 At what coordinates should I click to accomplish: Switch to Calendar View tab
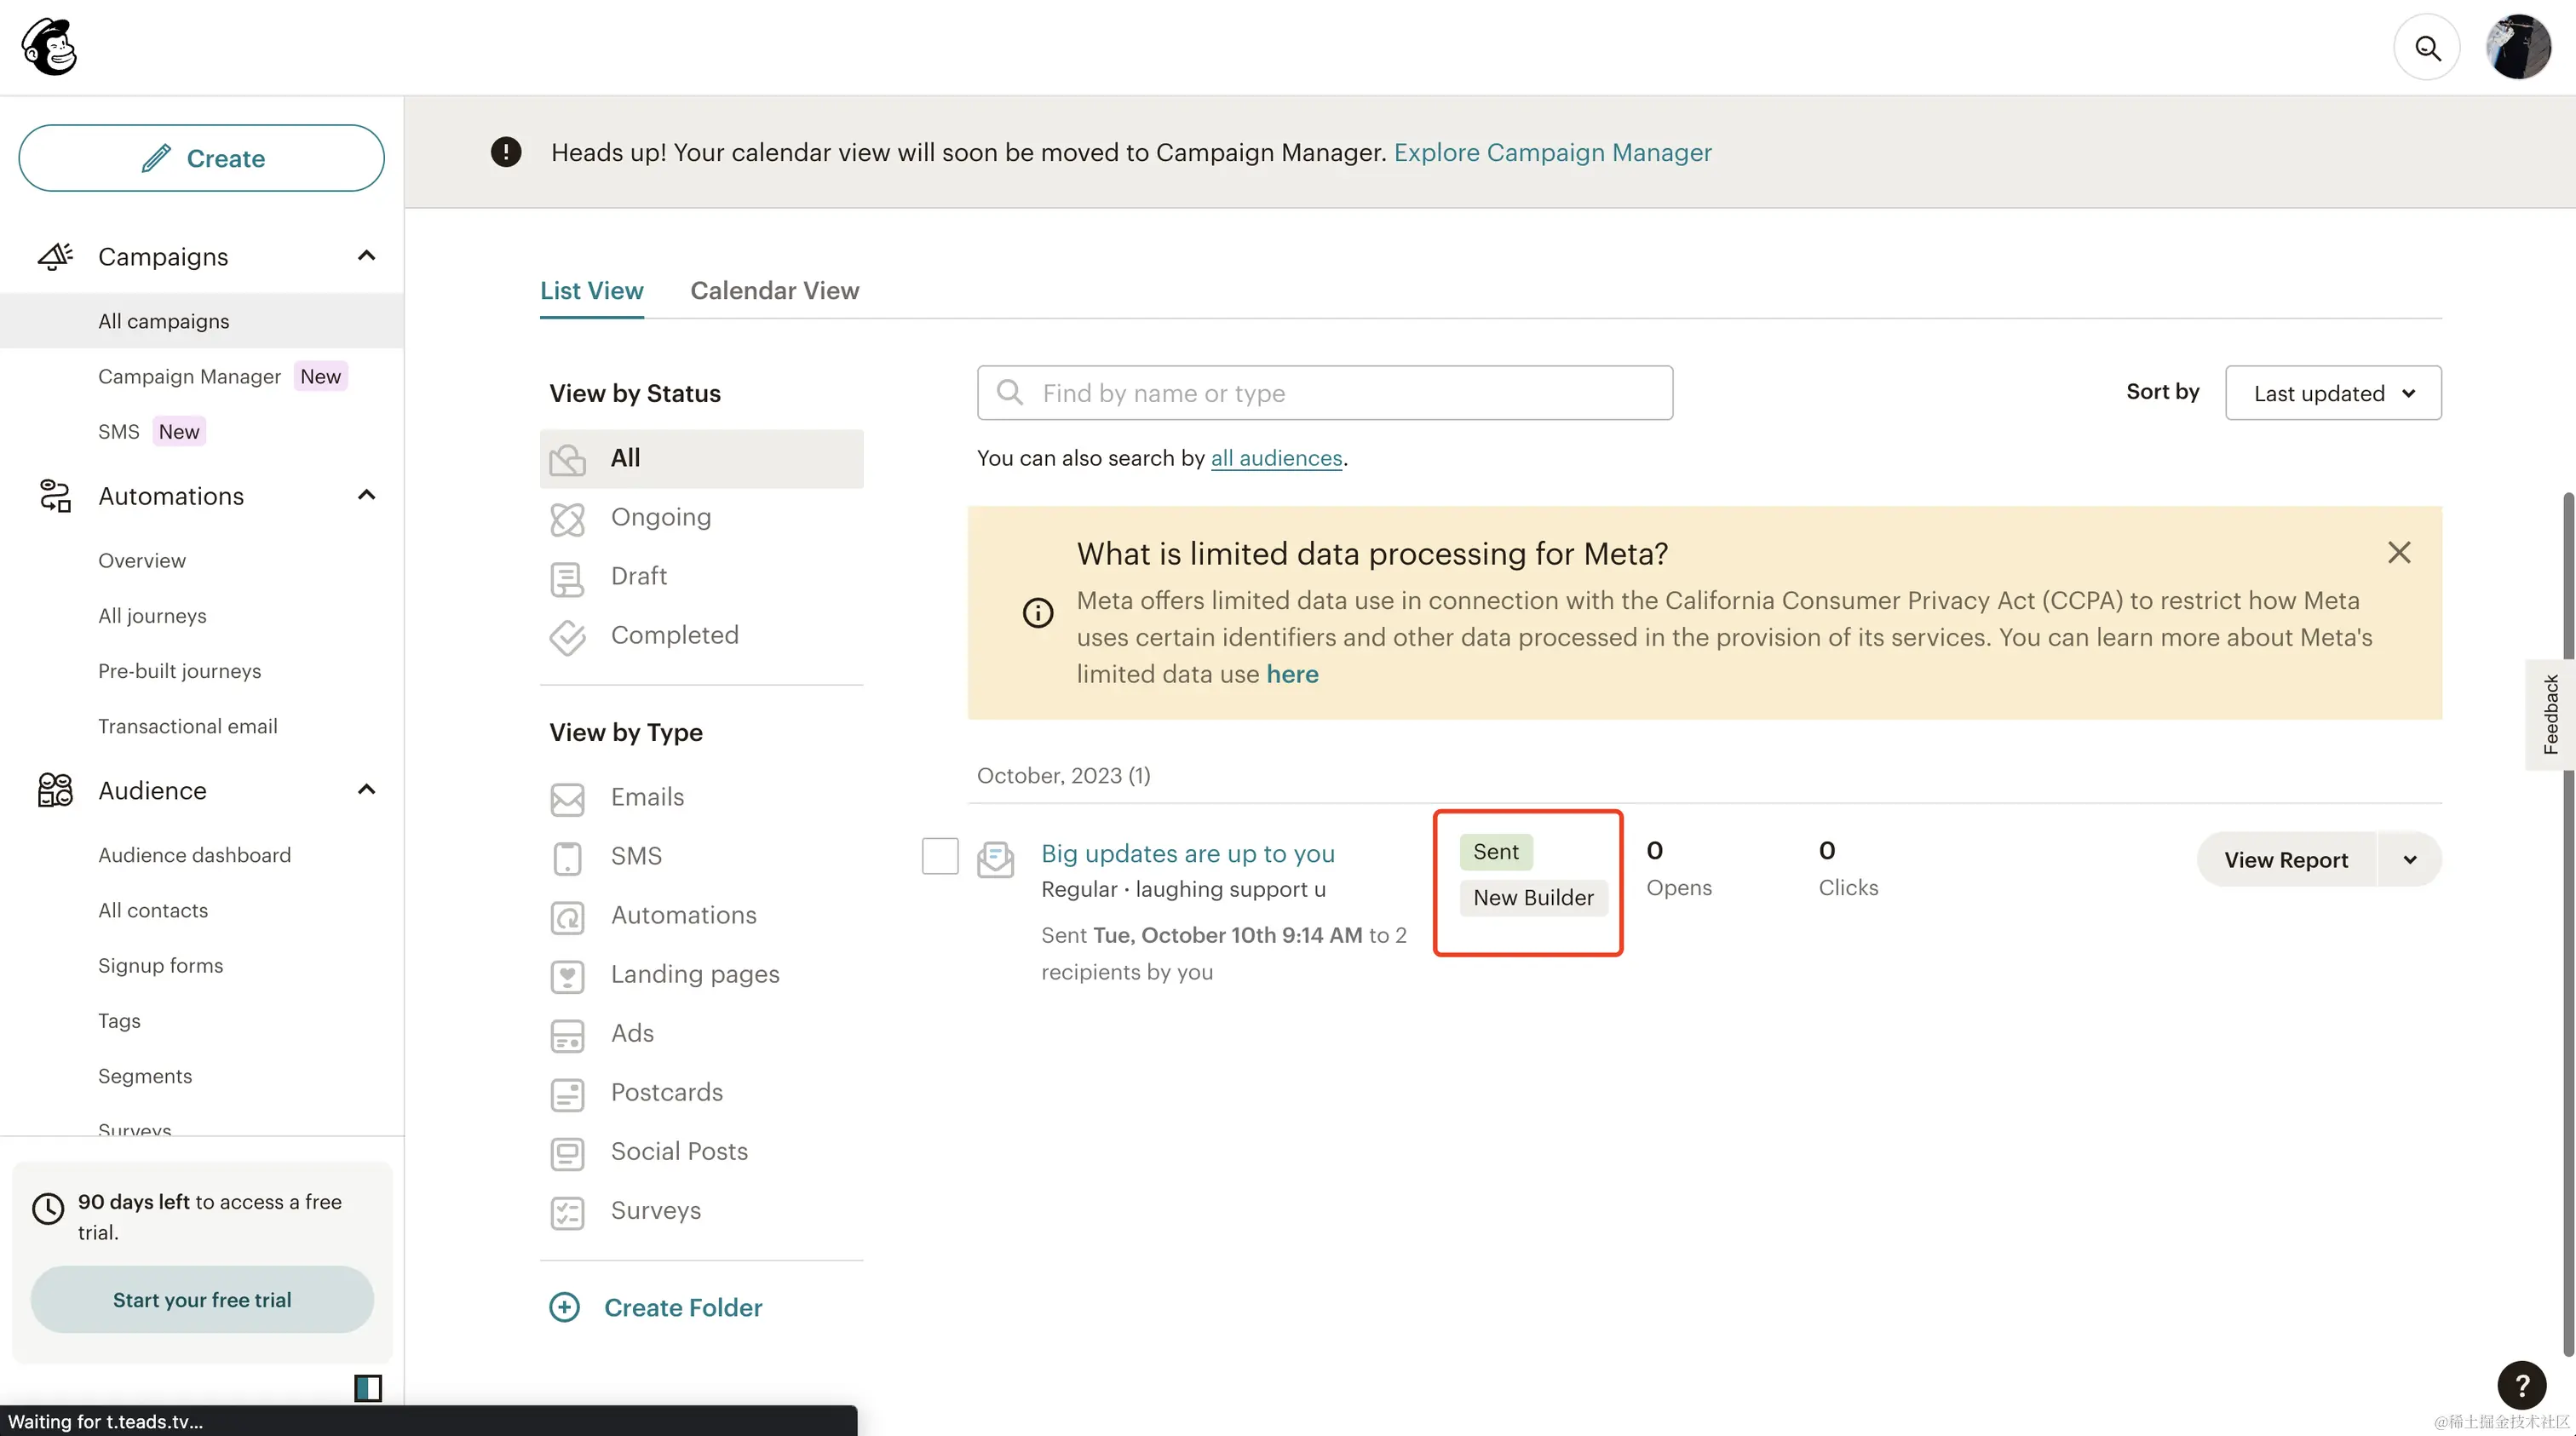coord(774,291)
